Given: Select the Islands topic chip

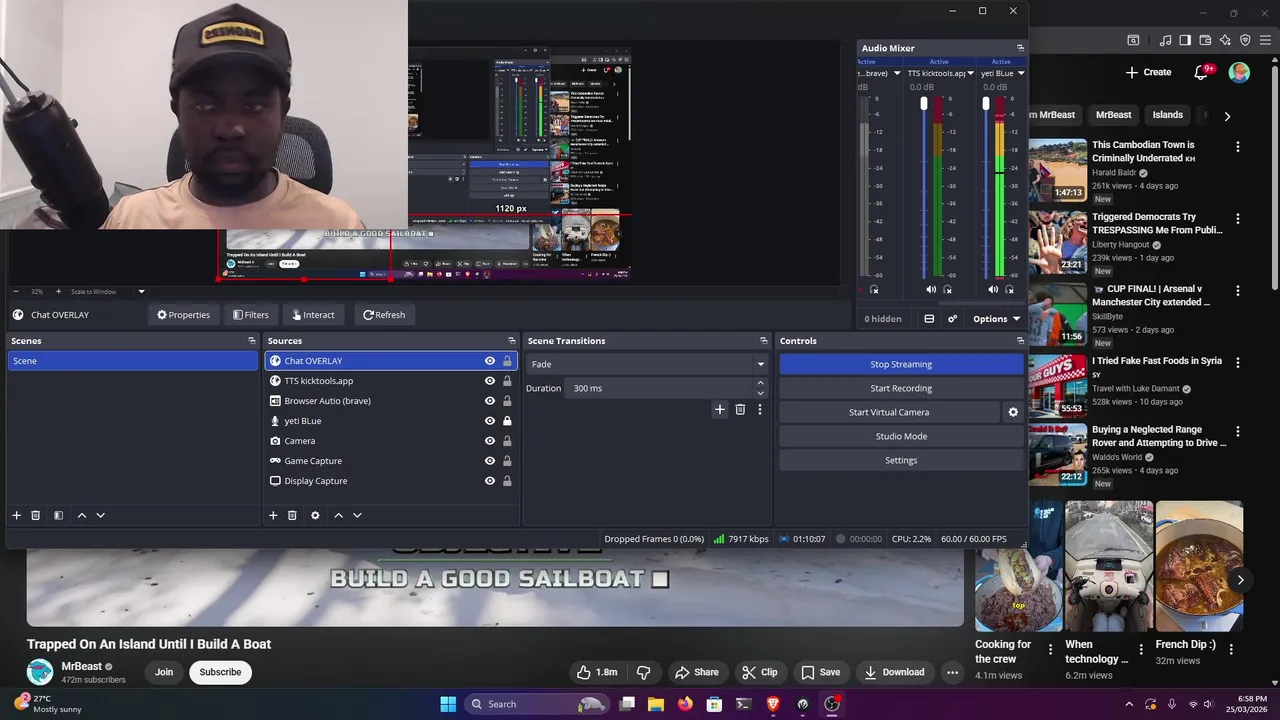Looking at the screenshot, I should tap(1167, 115).
